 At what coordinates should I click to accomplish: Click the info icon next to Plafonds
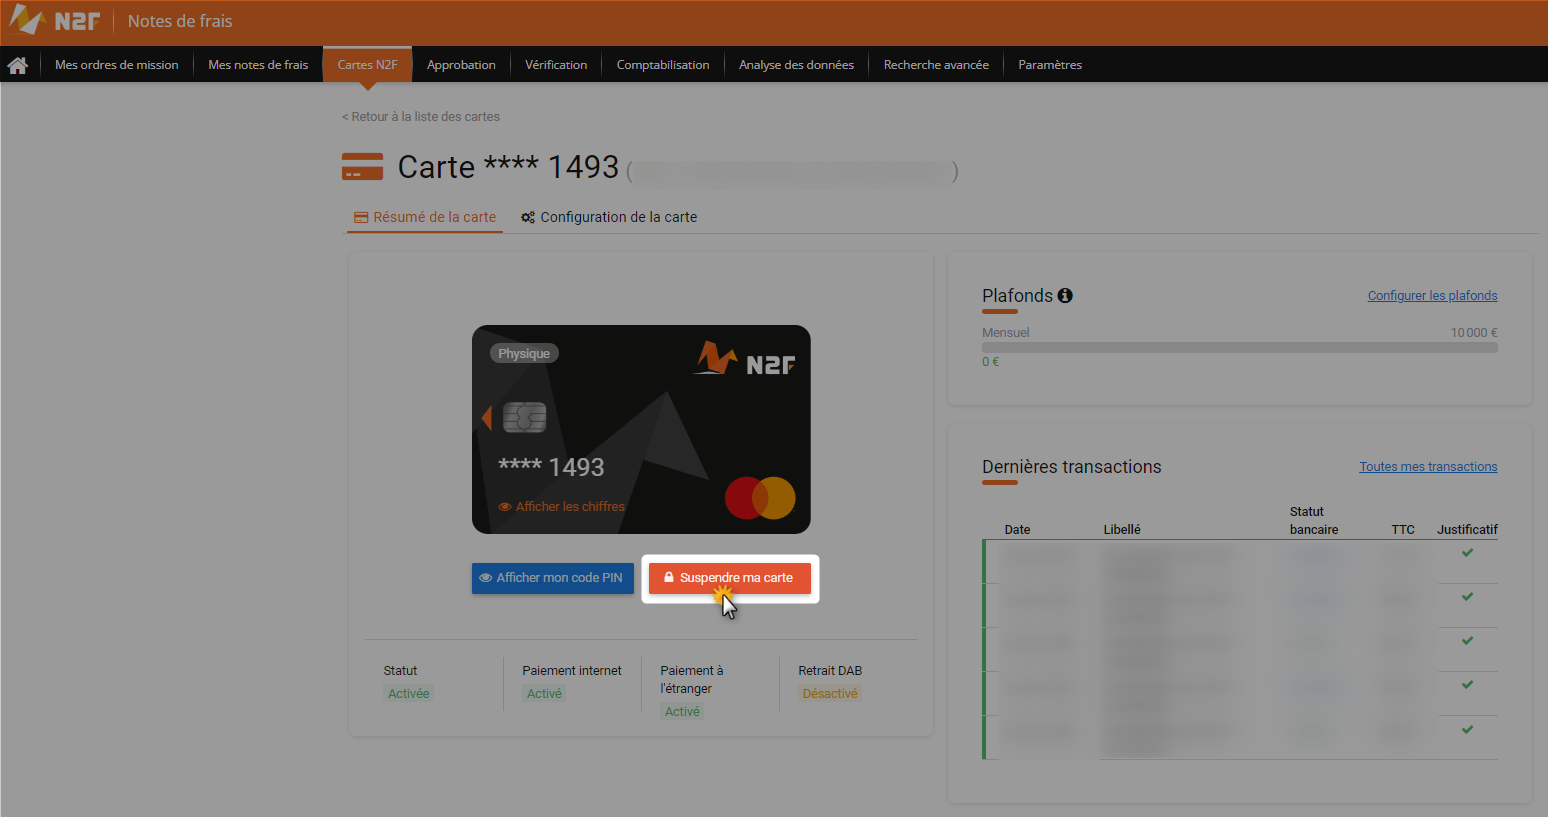point(1065,295)
